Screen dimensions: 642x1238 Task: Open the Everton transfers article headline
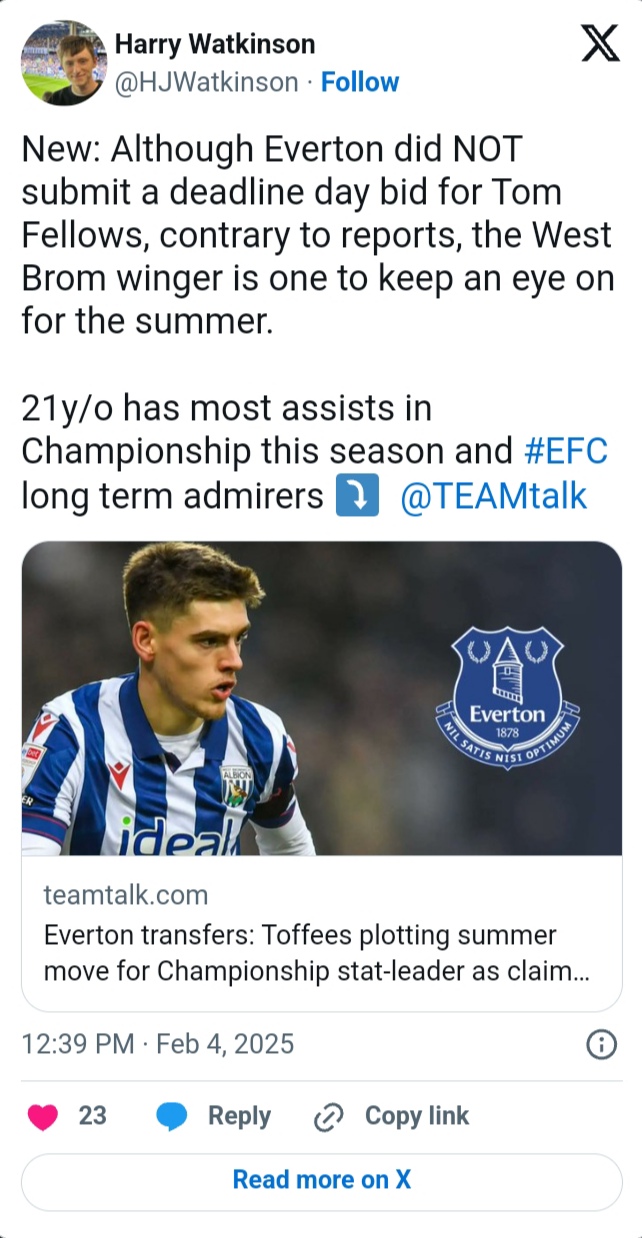(x=315, y=954)
